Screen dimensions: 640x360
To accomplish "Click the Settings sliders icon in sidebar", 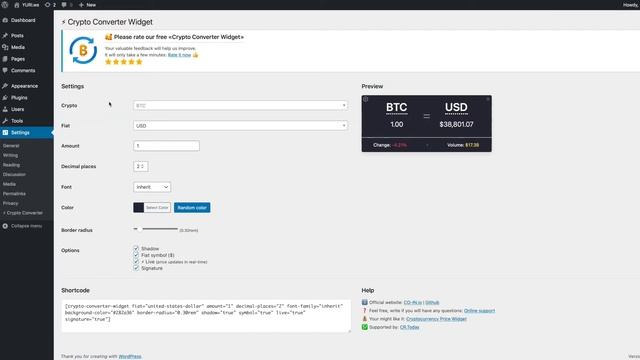I will [5, 133].
